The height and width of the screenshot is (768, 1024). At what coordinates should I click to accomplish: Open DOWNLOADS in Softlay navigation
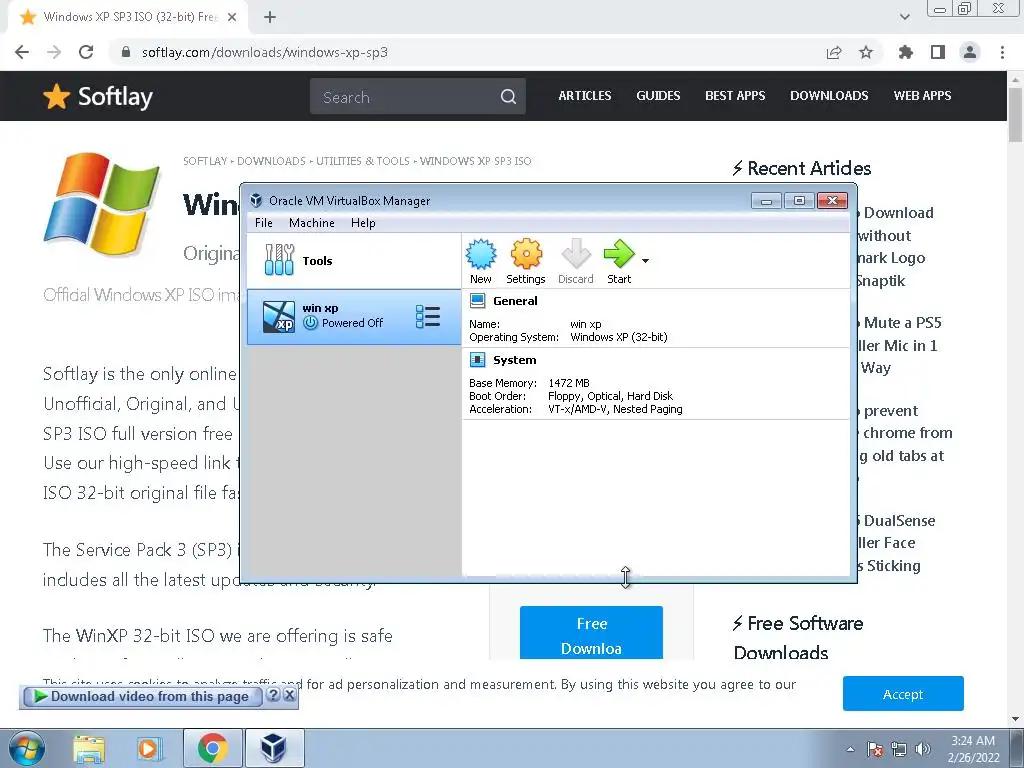(829, 95)
